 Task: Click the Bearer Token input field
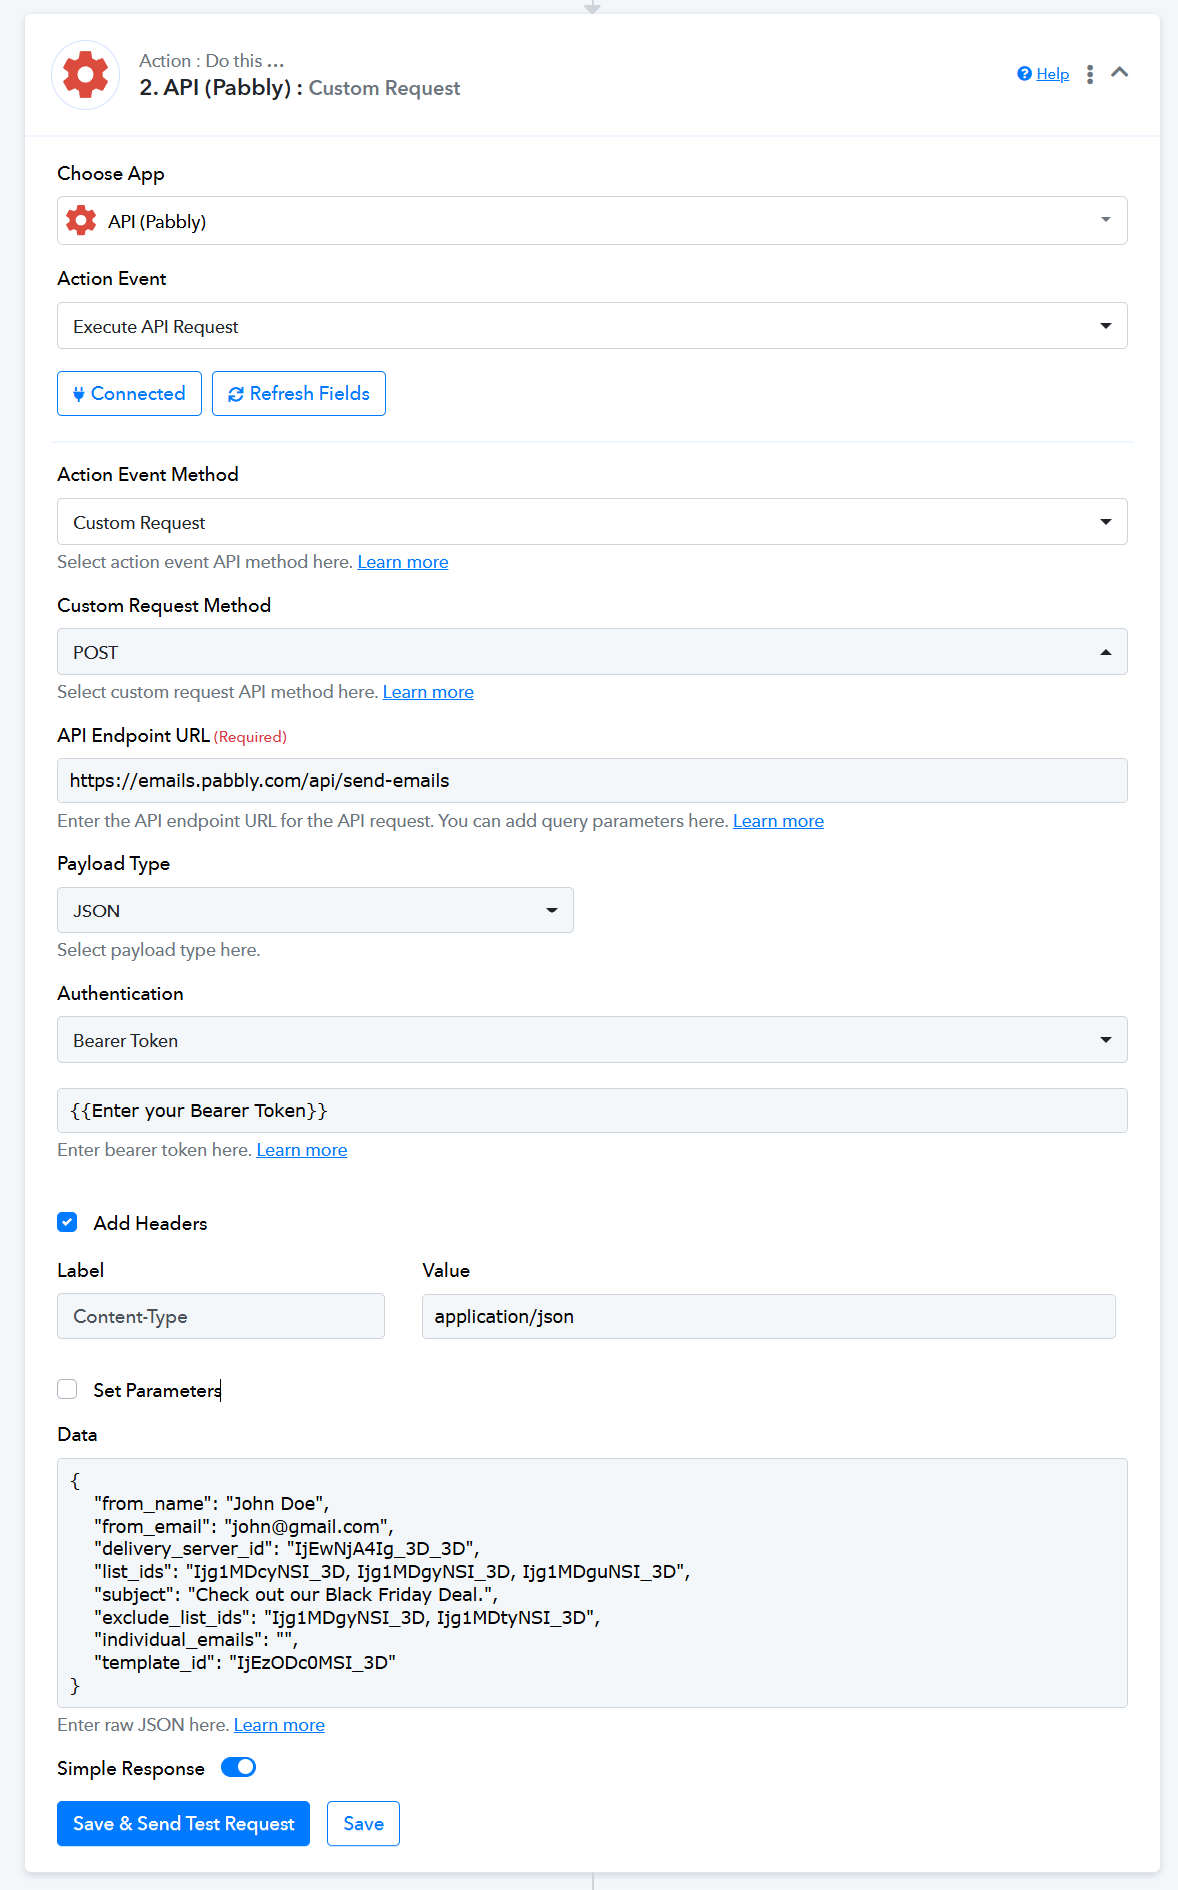(592, 1110)
